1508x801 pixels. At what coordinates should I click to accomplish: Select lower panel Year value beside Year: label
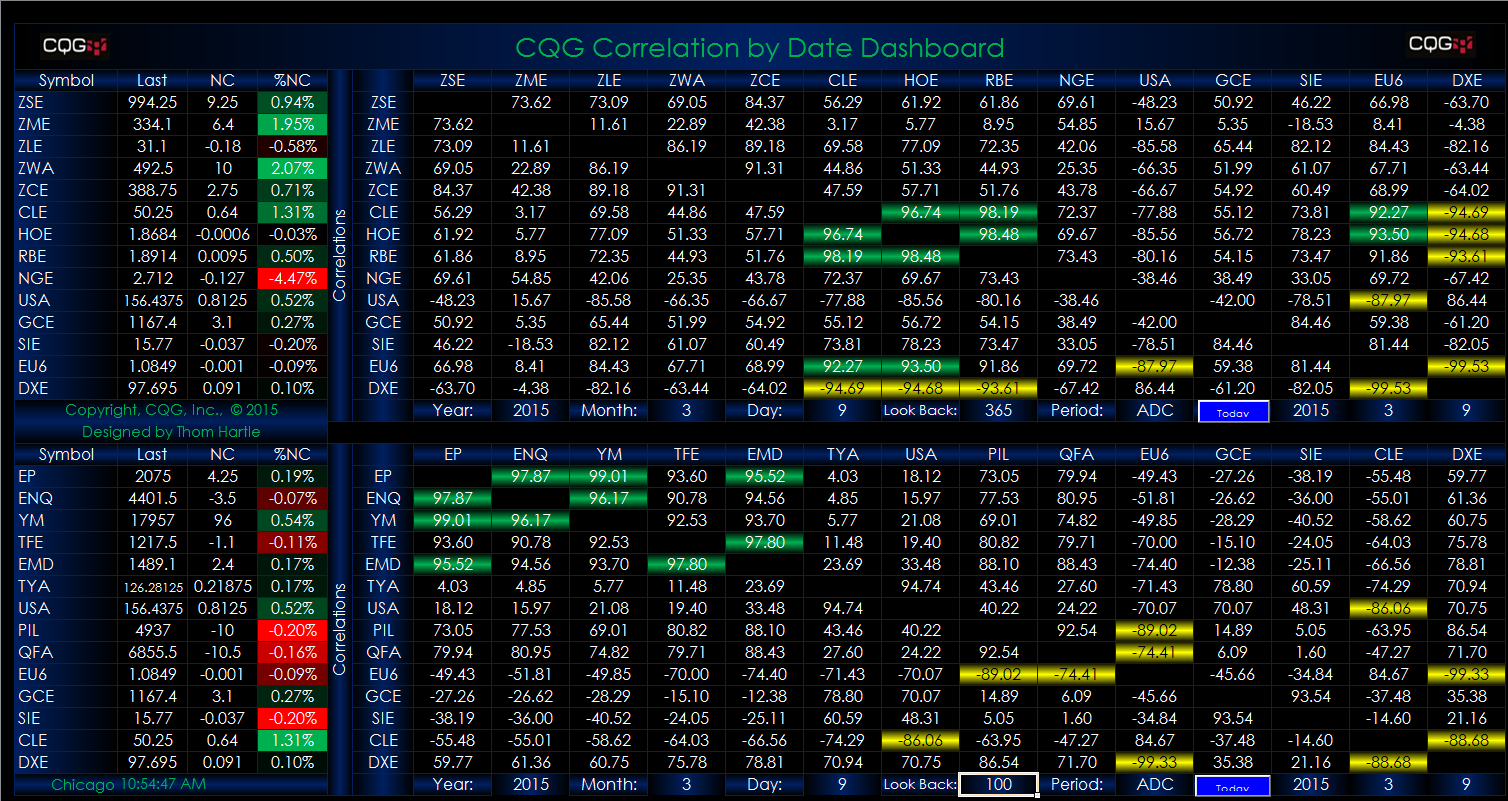pyautogui.click(x=531, y=784)
